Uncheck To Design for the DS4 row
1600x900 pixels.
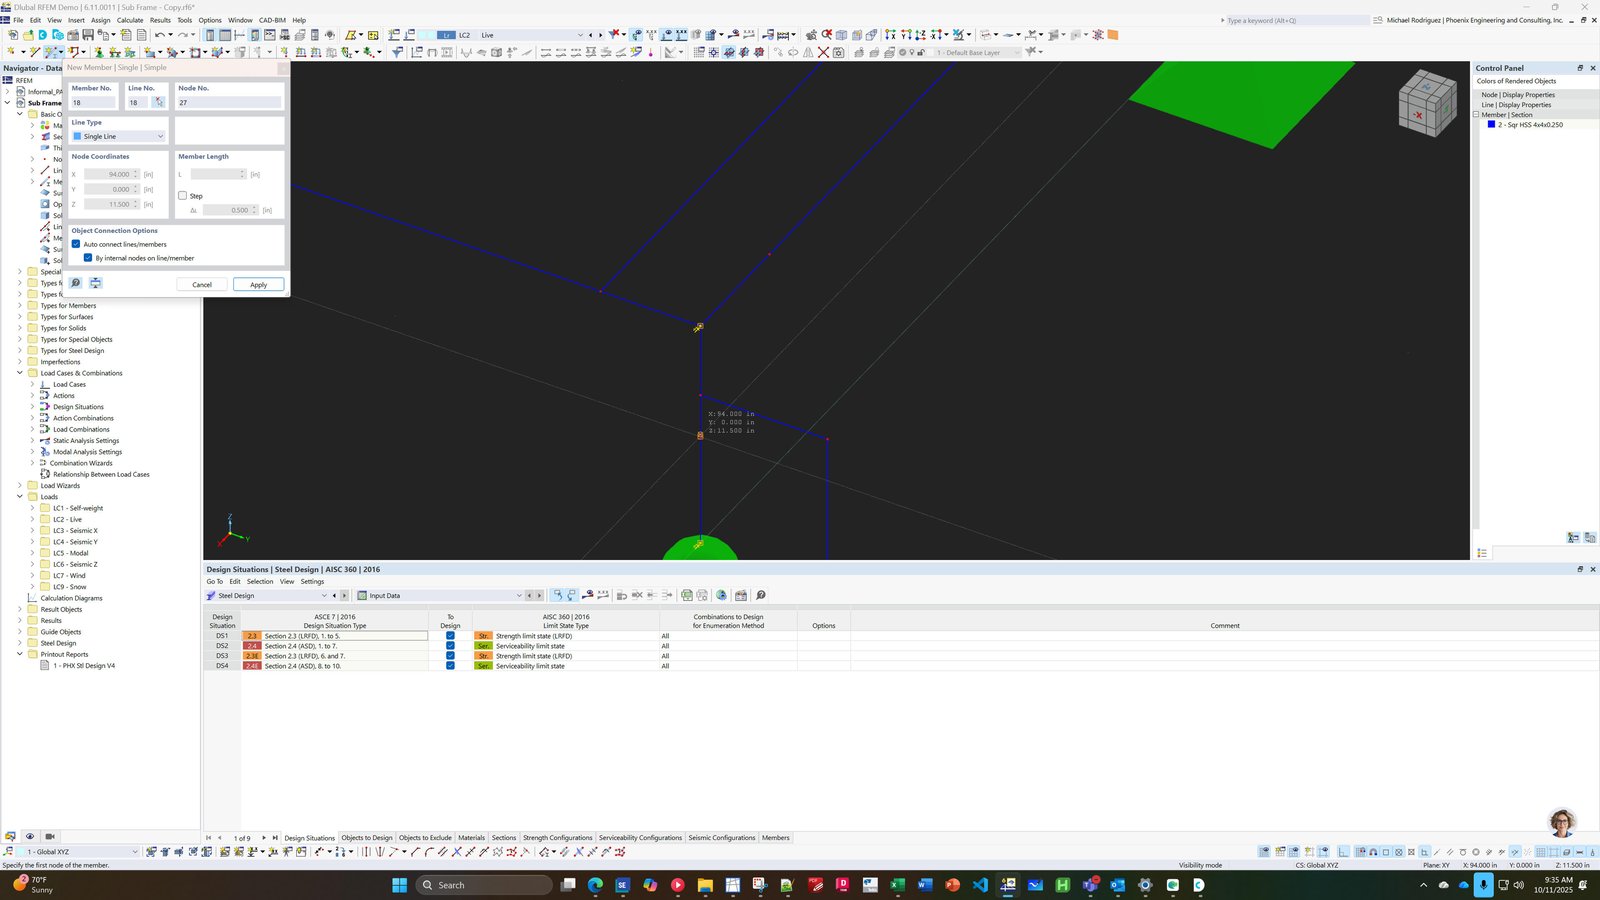(450, 666)
